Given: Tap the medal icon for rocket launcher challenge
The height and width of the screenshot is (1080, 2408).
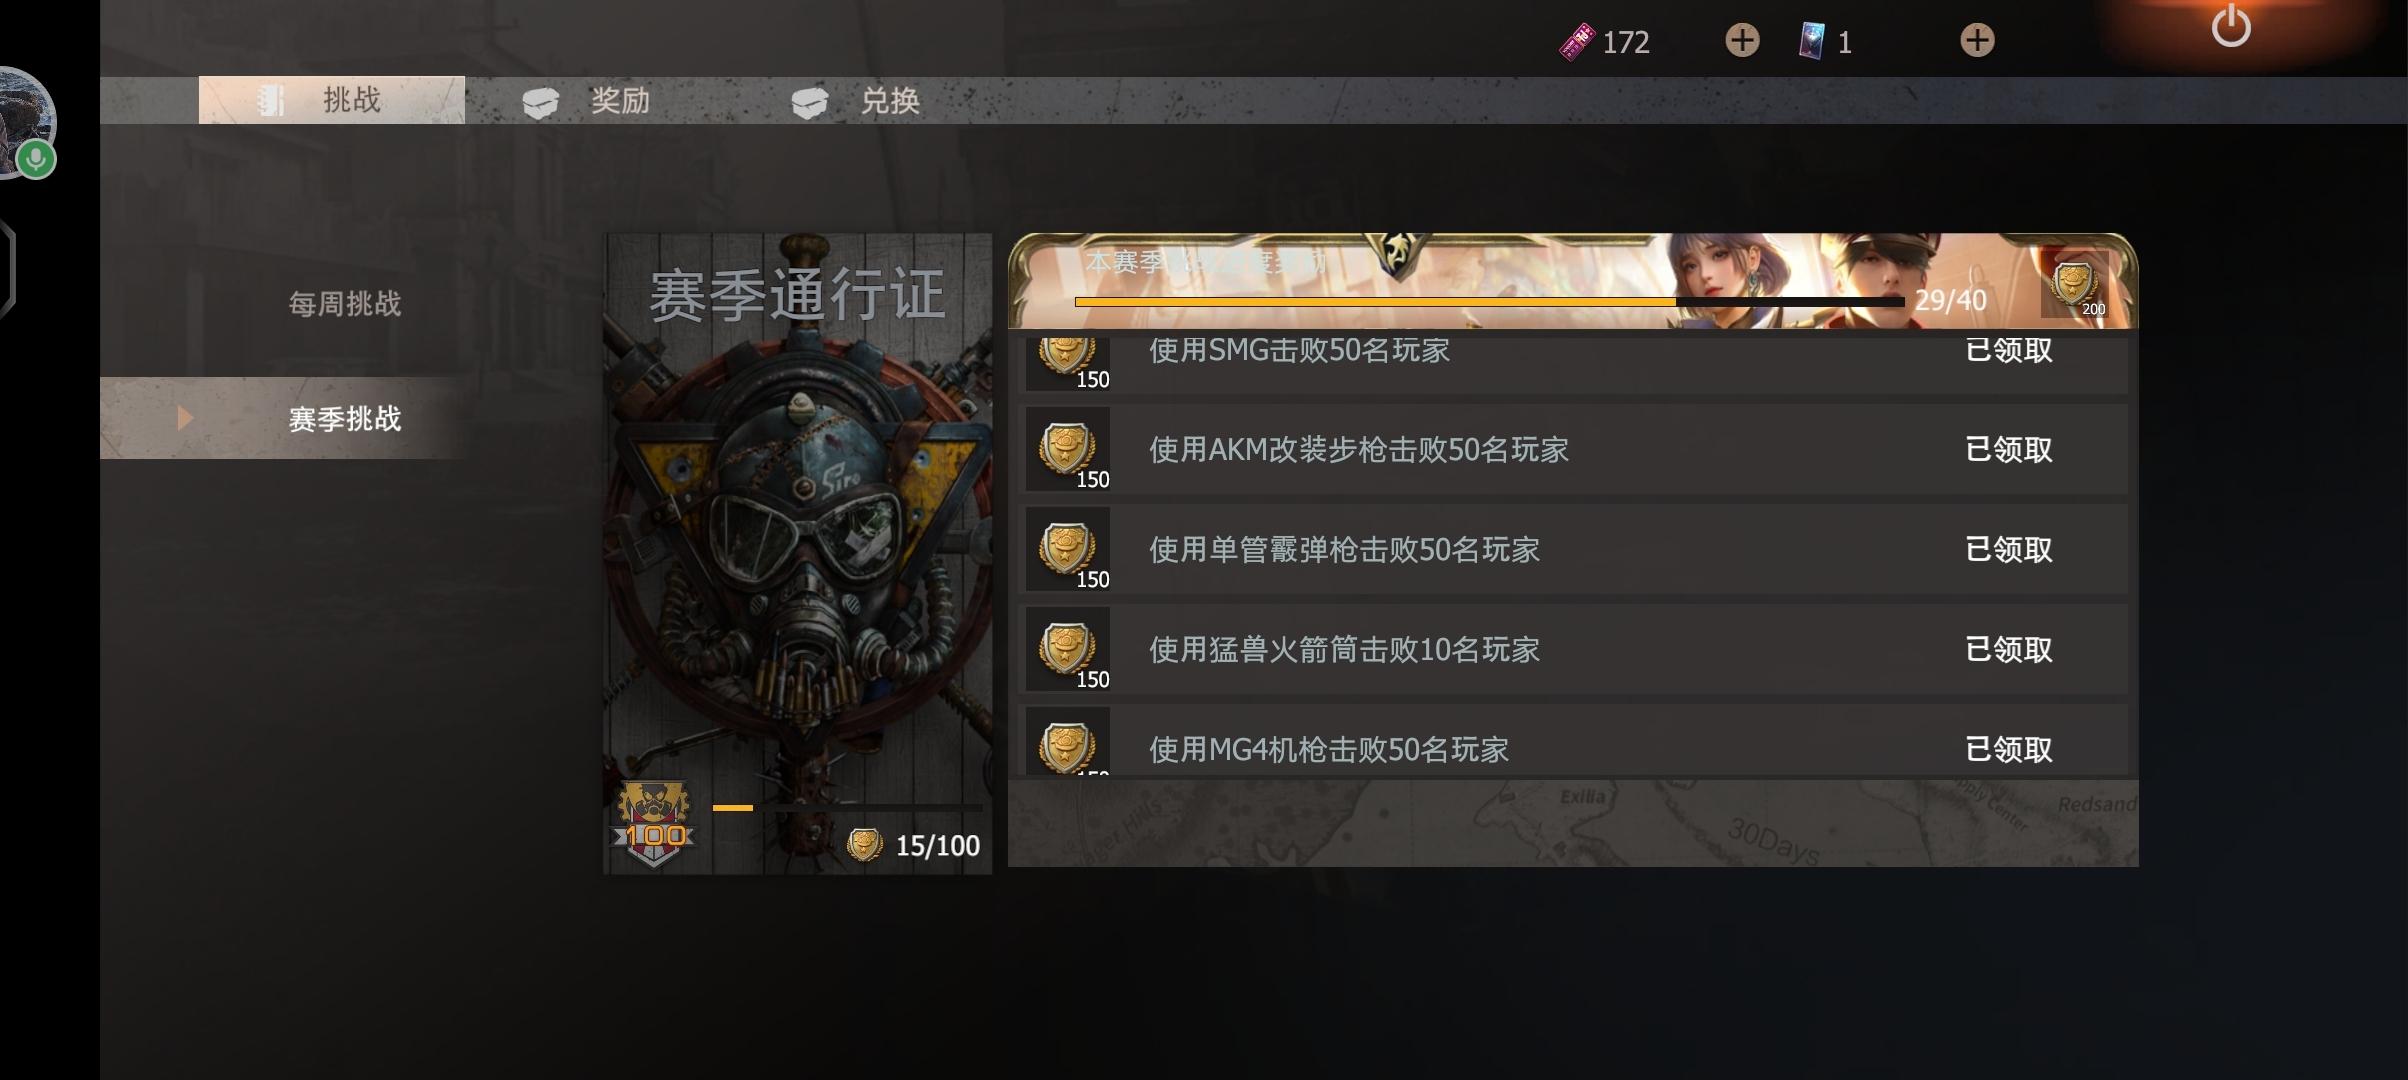Looking at the screenshot, I should click(1068, 649).
